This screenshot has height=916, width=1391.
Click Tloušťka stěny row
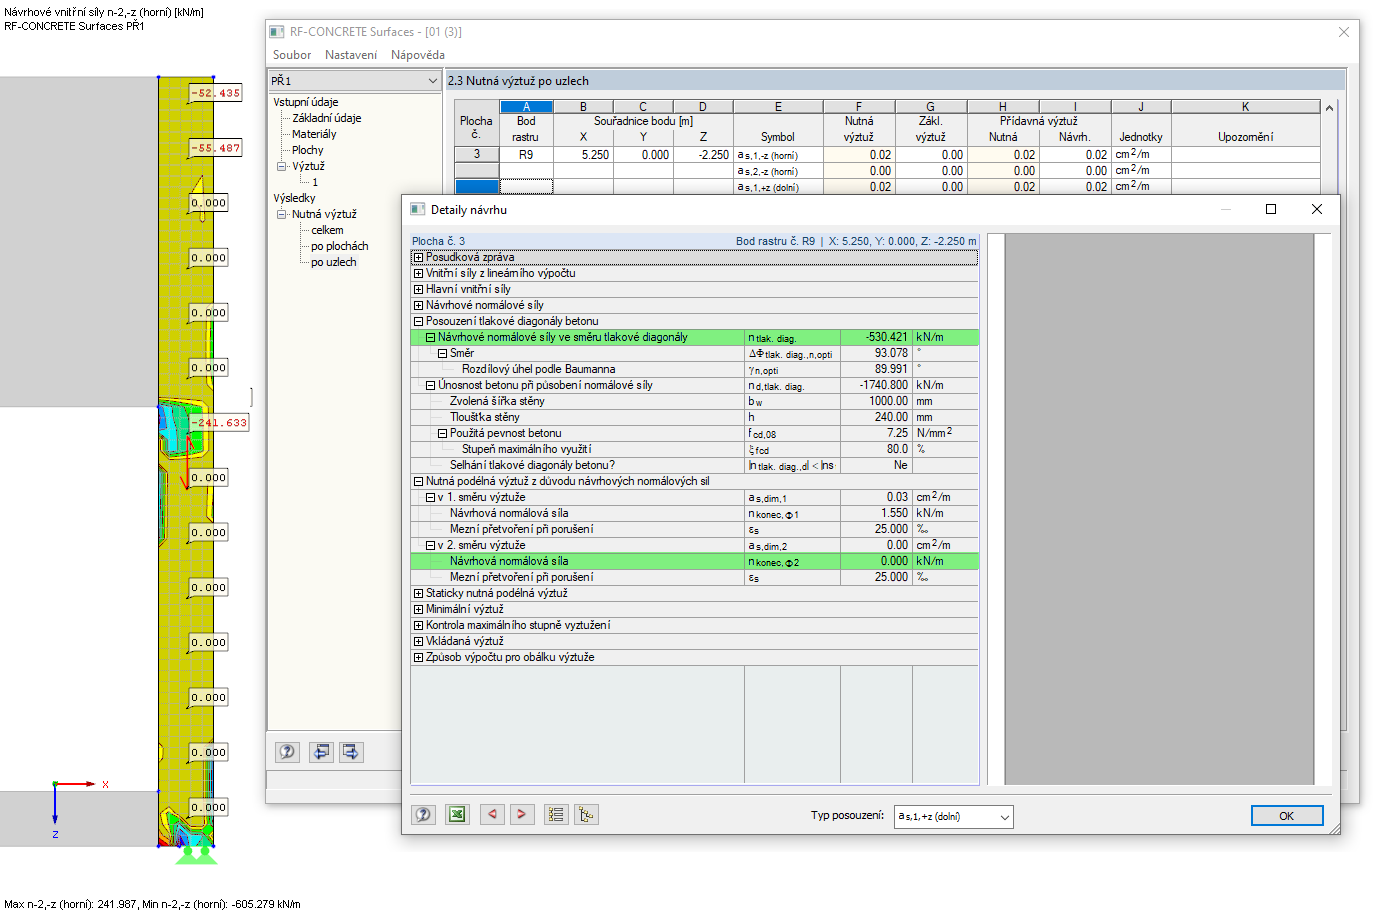(x=694, y=417)
